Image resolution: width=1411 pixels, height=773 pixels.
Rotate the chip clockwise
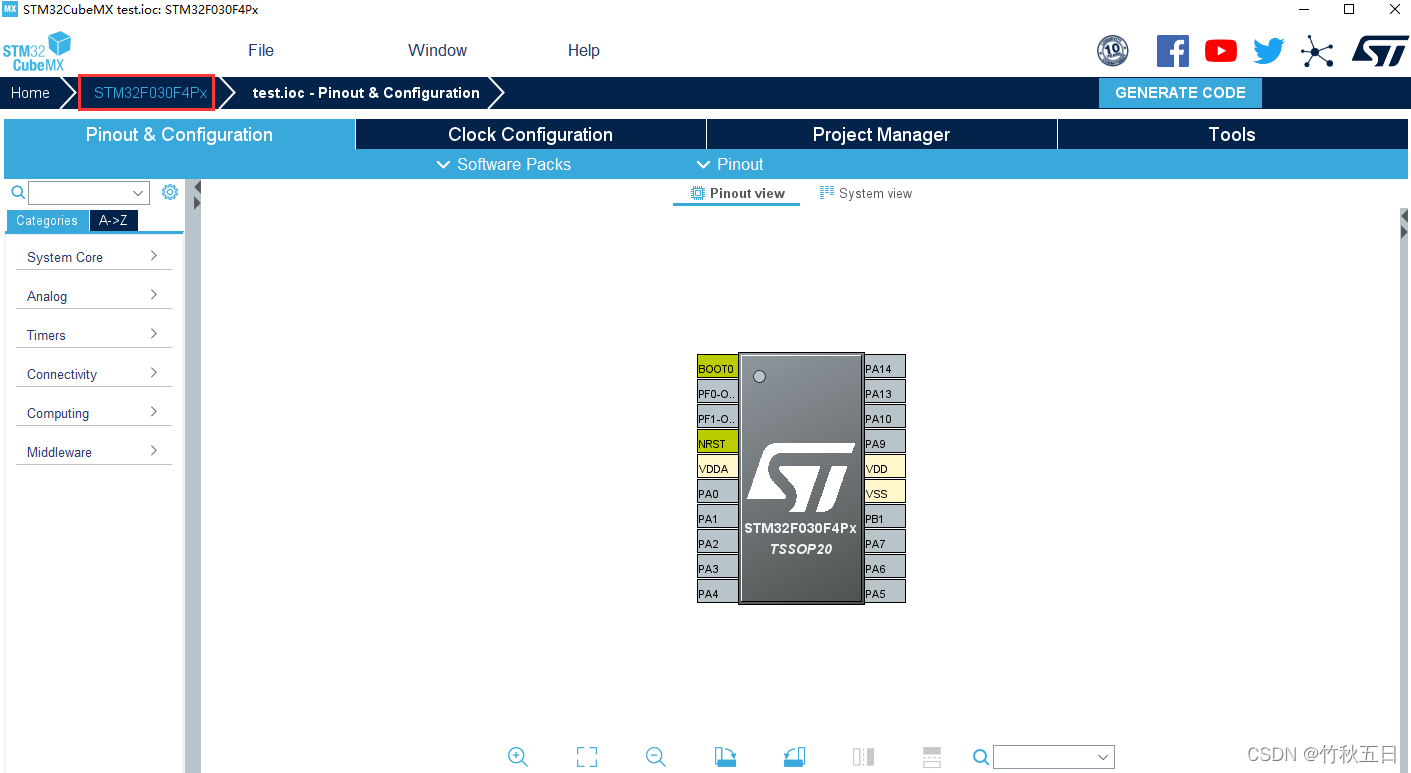726,757
